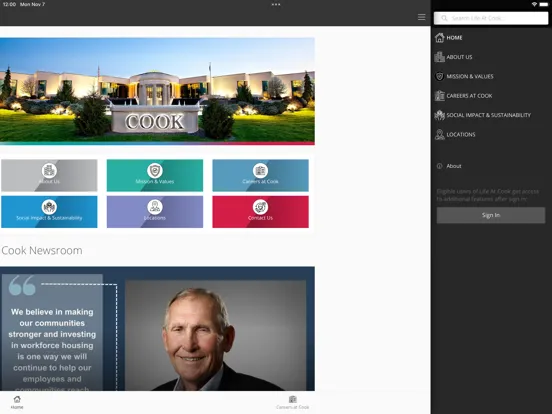Click the Cook Newsroom heading

click(x=42, y=250)
